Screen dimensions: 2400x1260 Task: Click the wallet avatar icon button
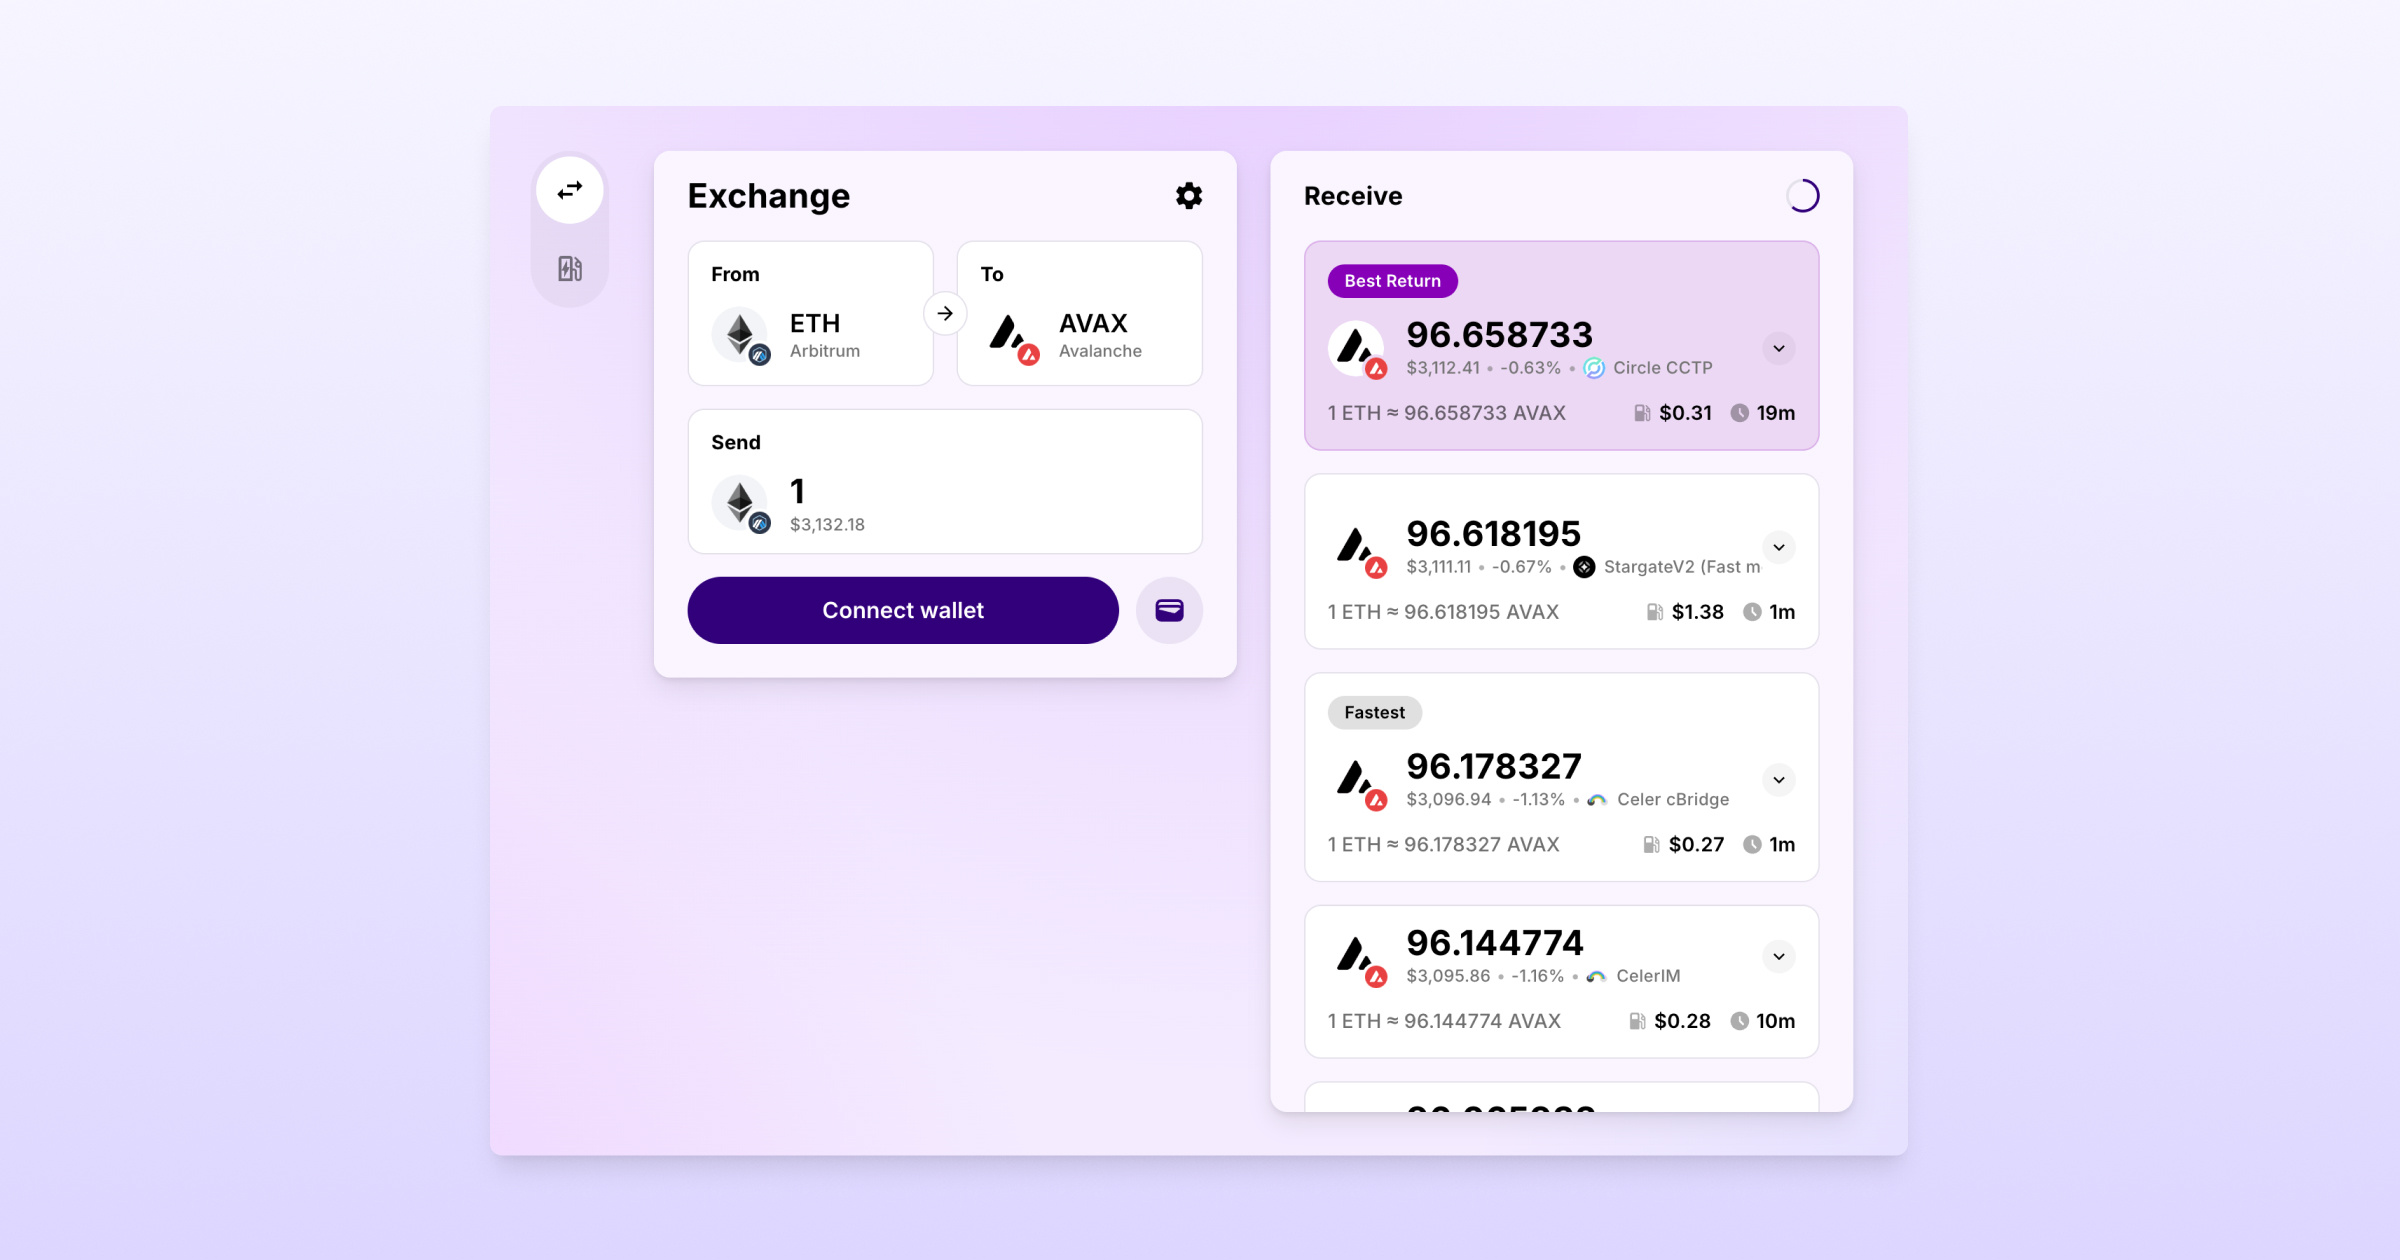coord(1170,608)
